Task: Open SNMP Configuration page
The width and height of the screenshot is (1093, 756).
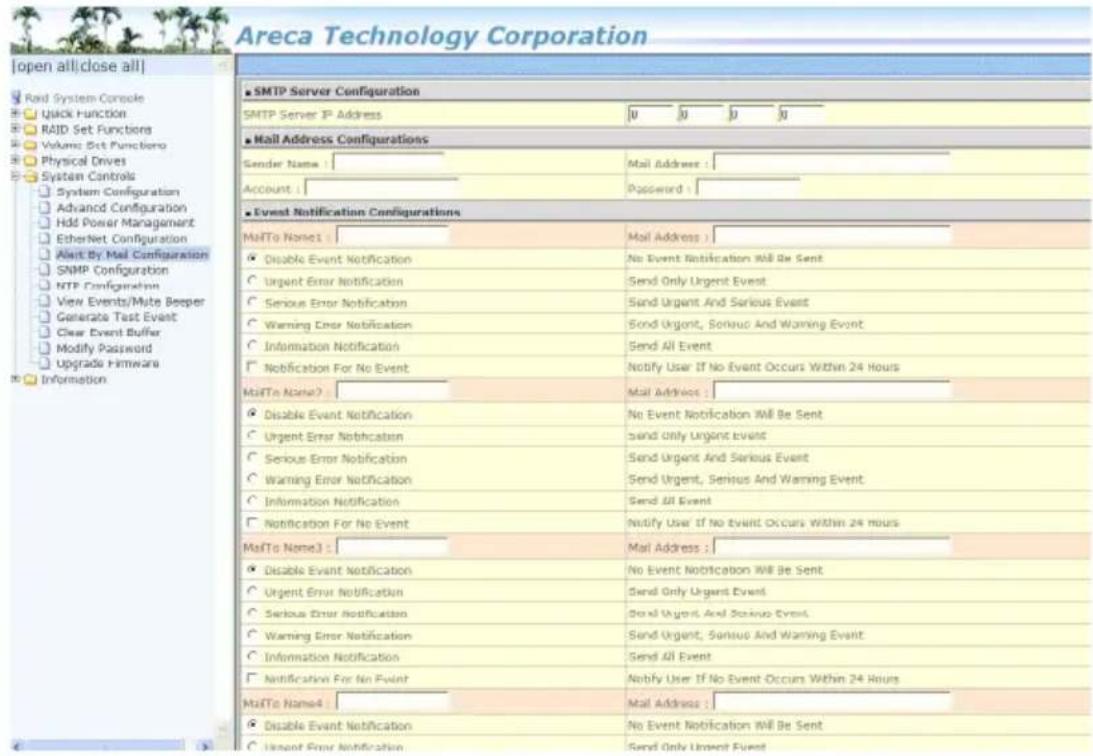Action: [112, 270]
